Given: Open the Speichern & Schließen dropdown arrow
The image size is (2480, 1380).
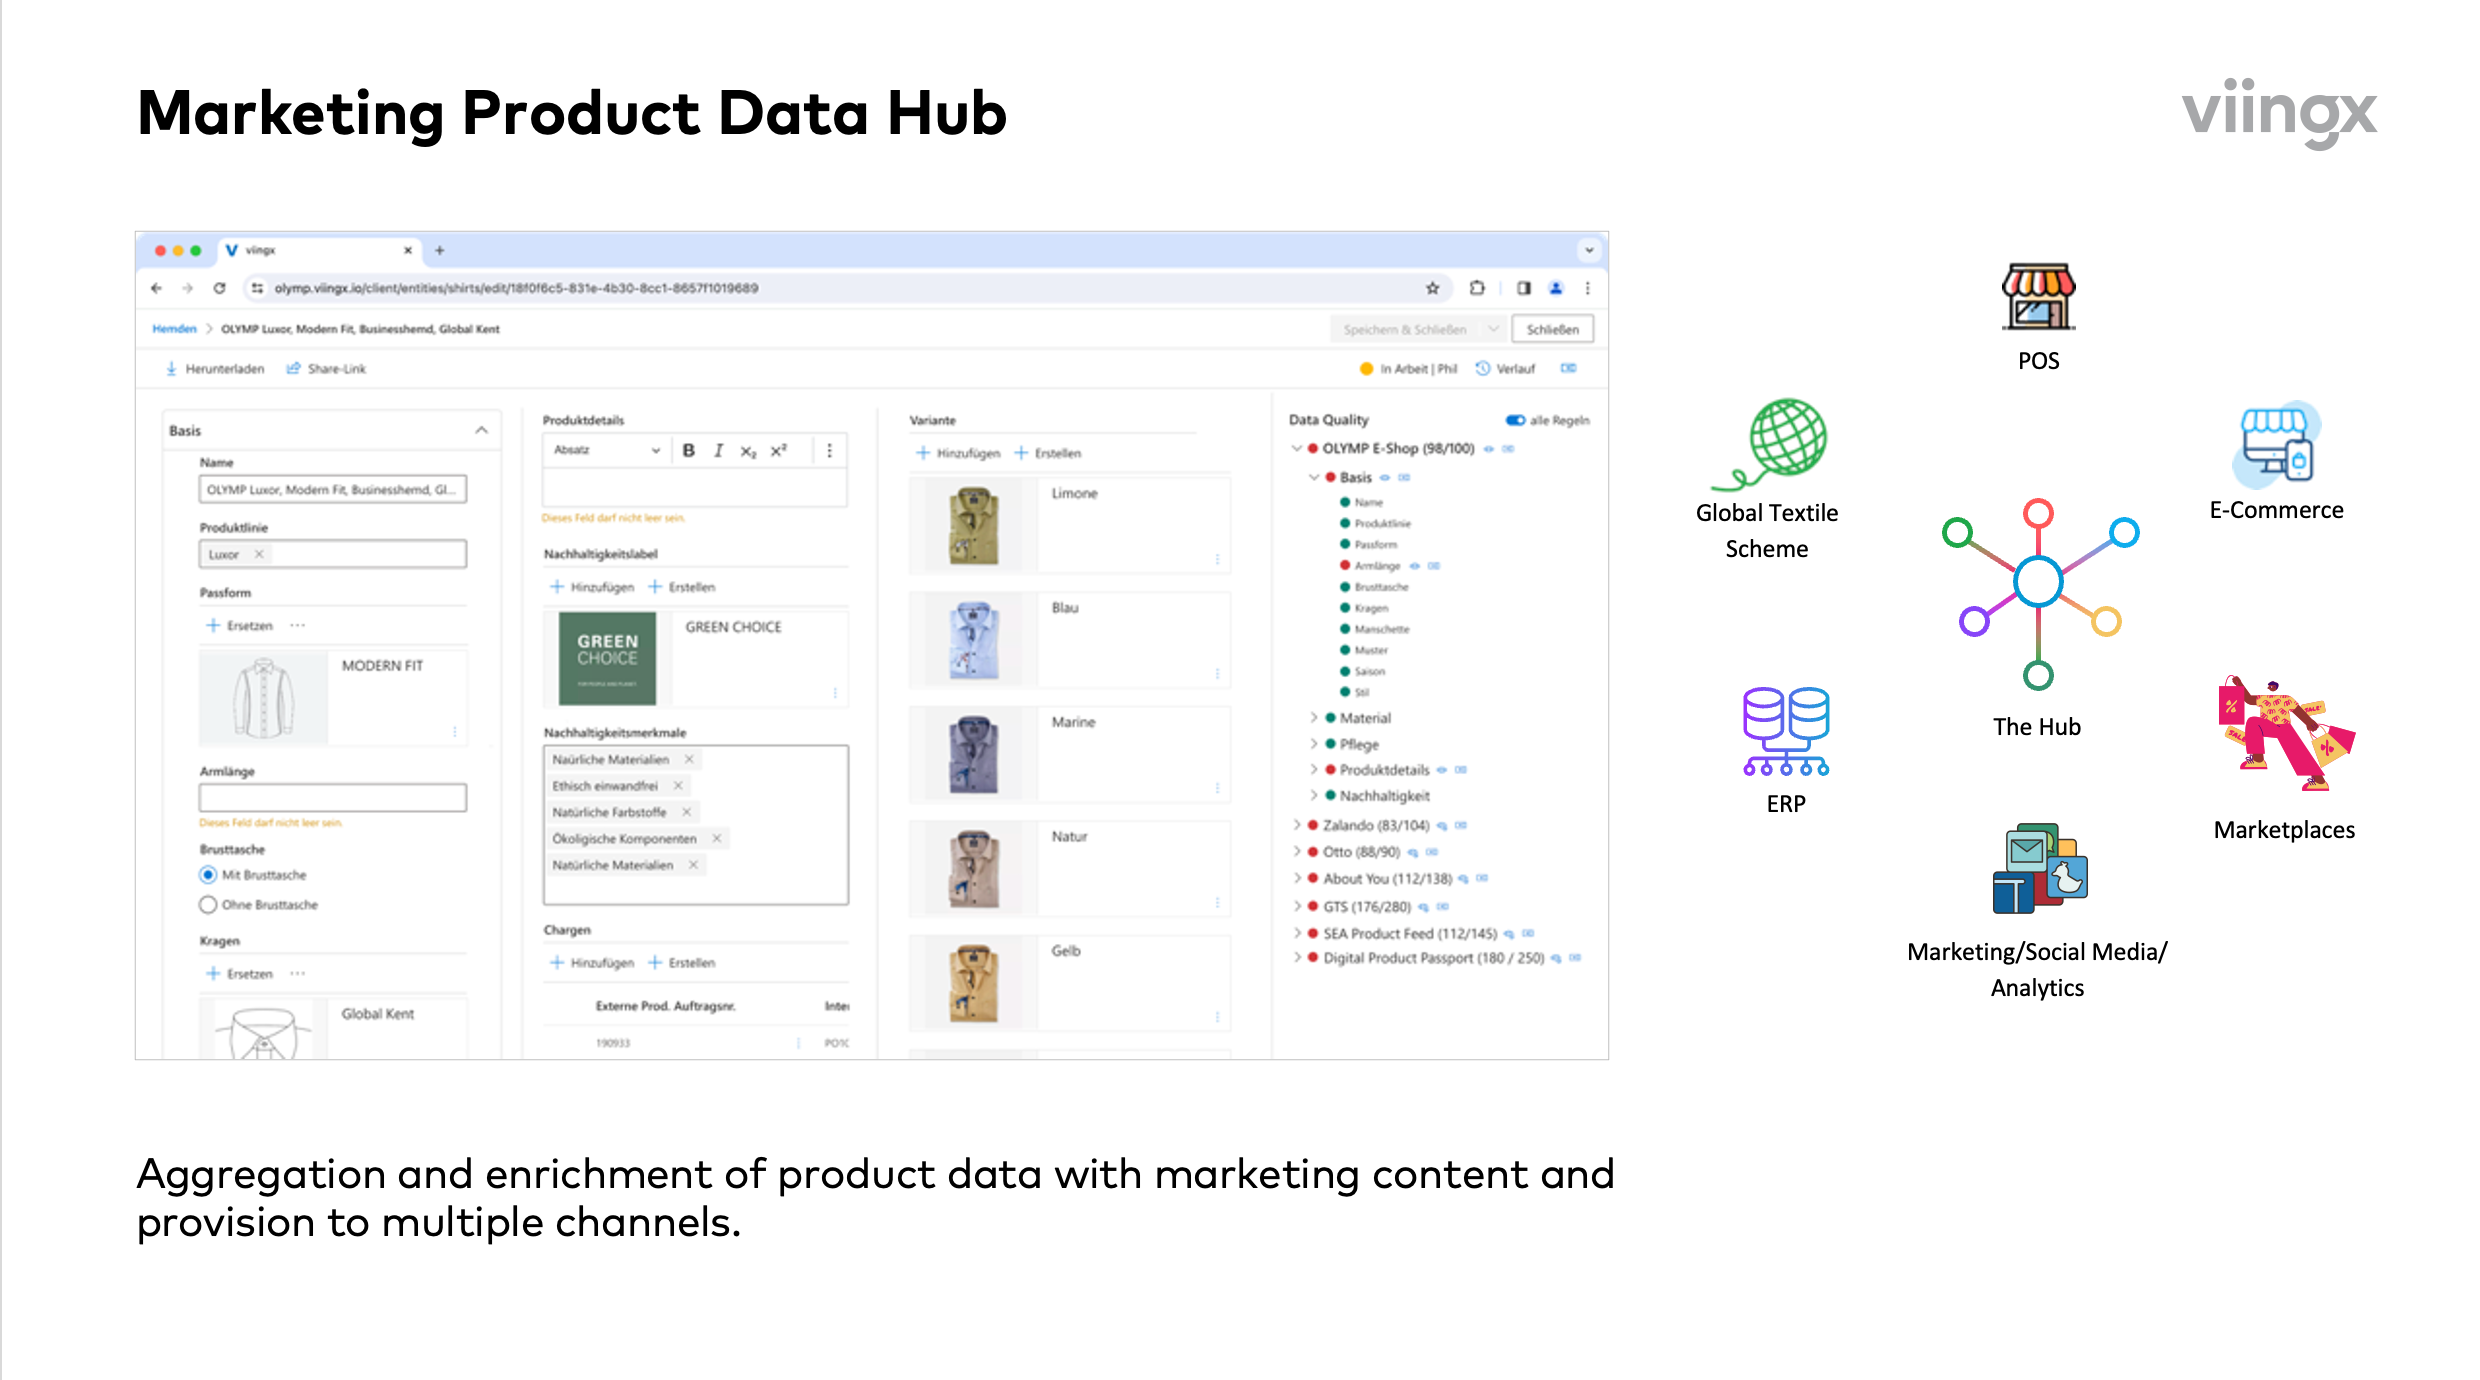Looking at the screenshot, I should [1493, 329].
